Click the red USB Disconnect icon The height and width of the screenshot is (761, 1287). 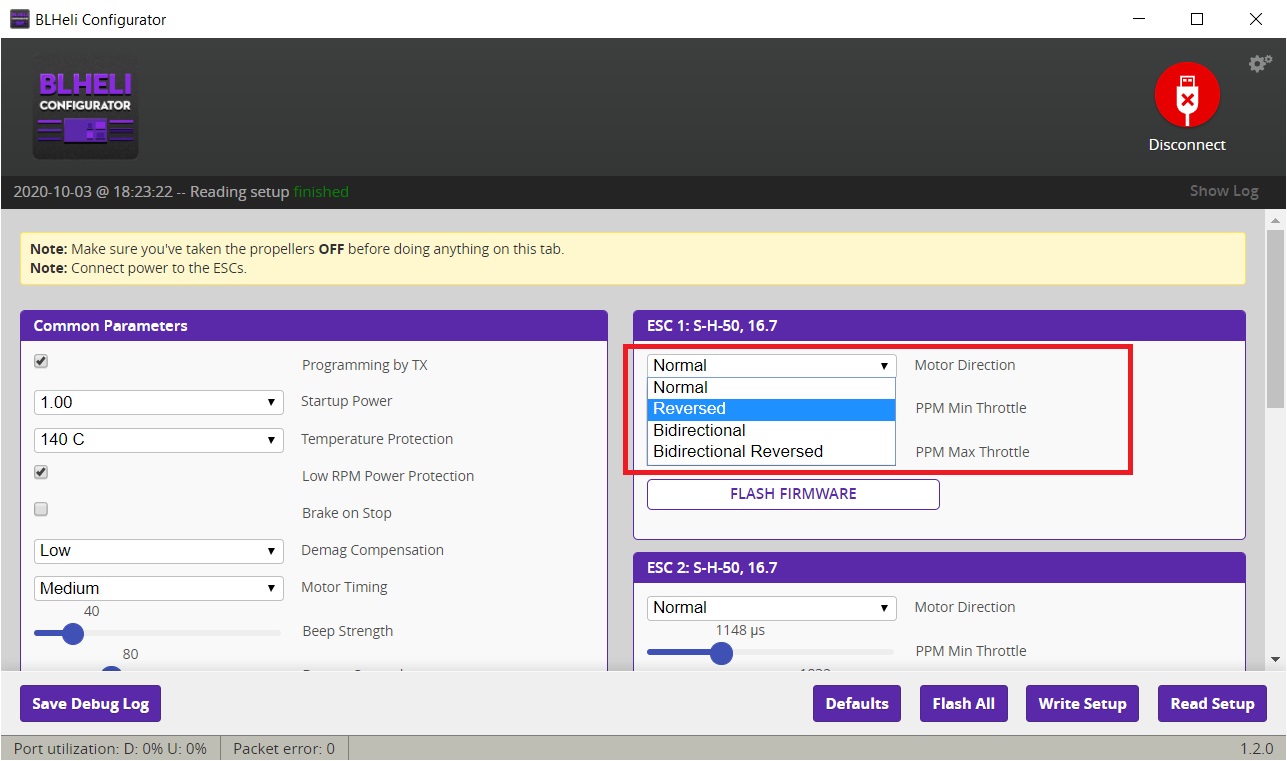[1187, 94]
